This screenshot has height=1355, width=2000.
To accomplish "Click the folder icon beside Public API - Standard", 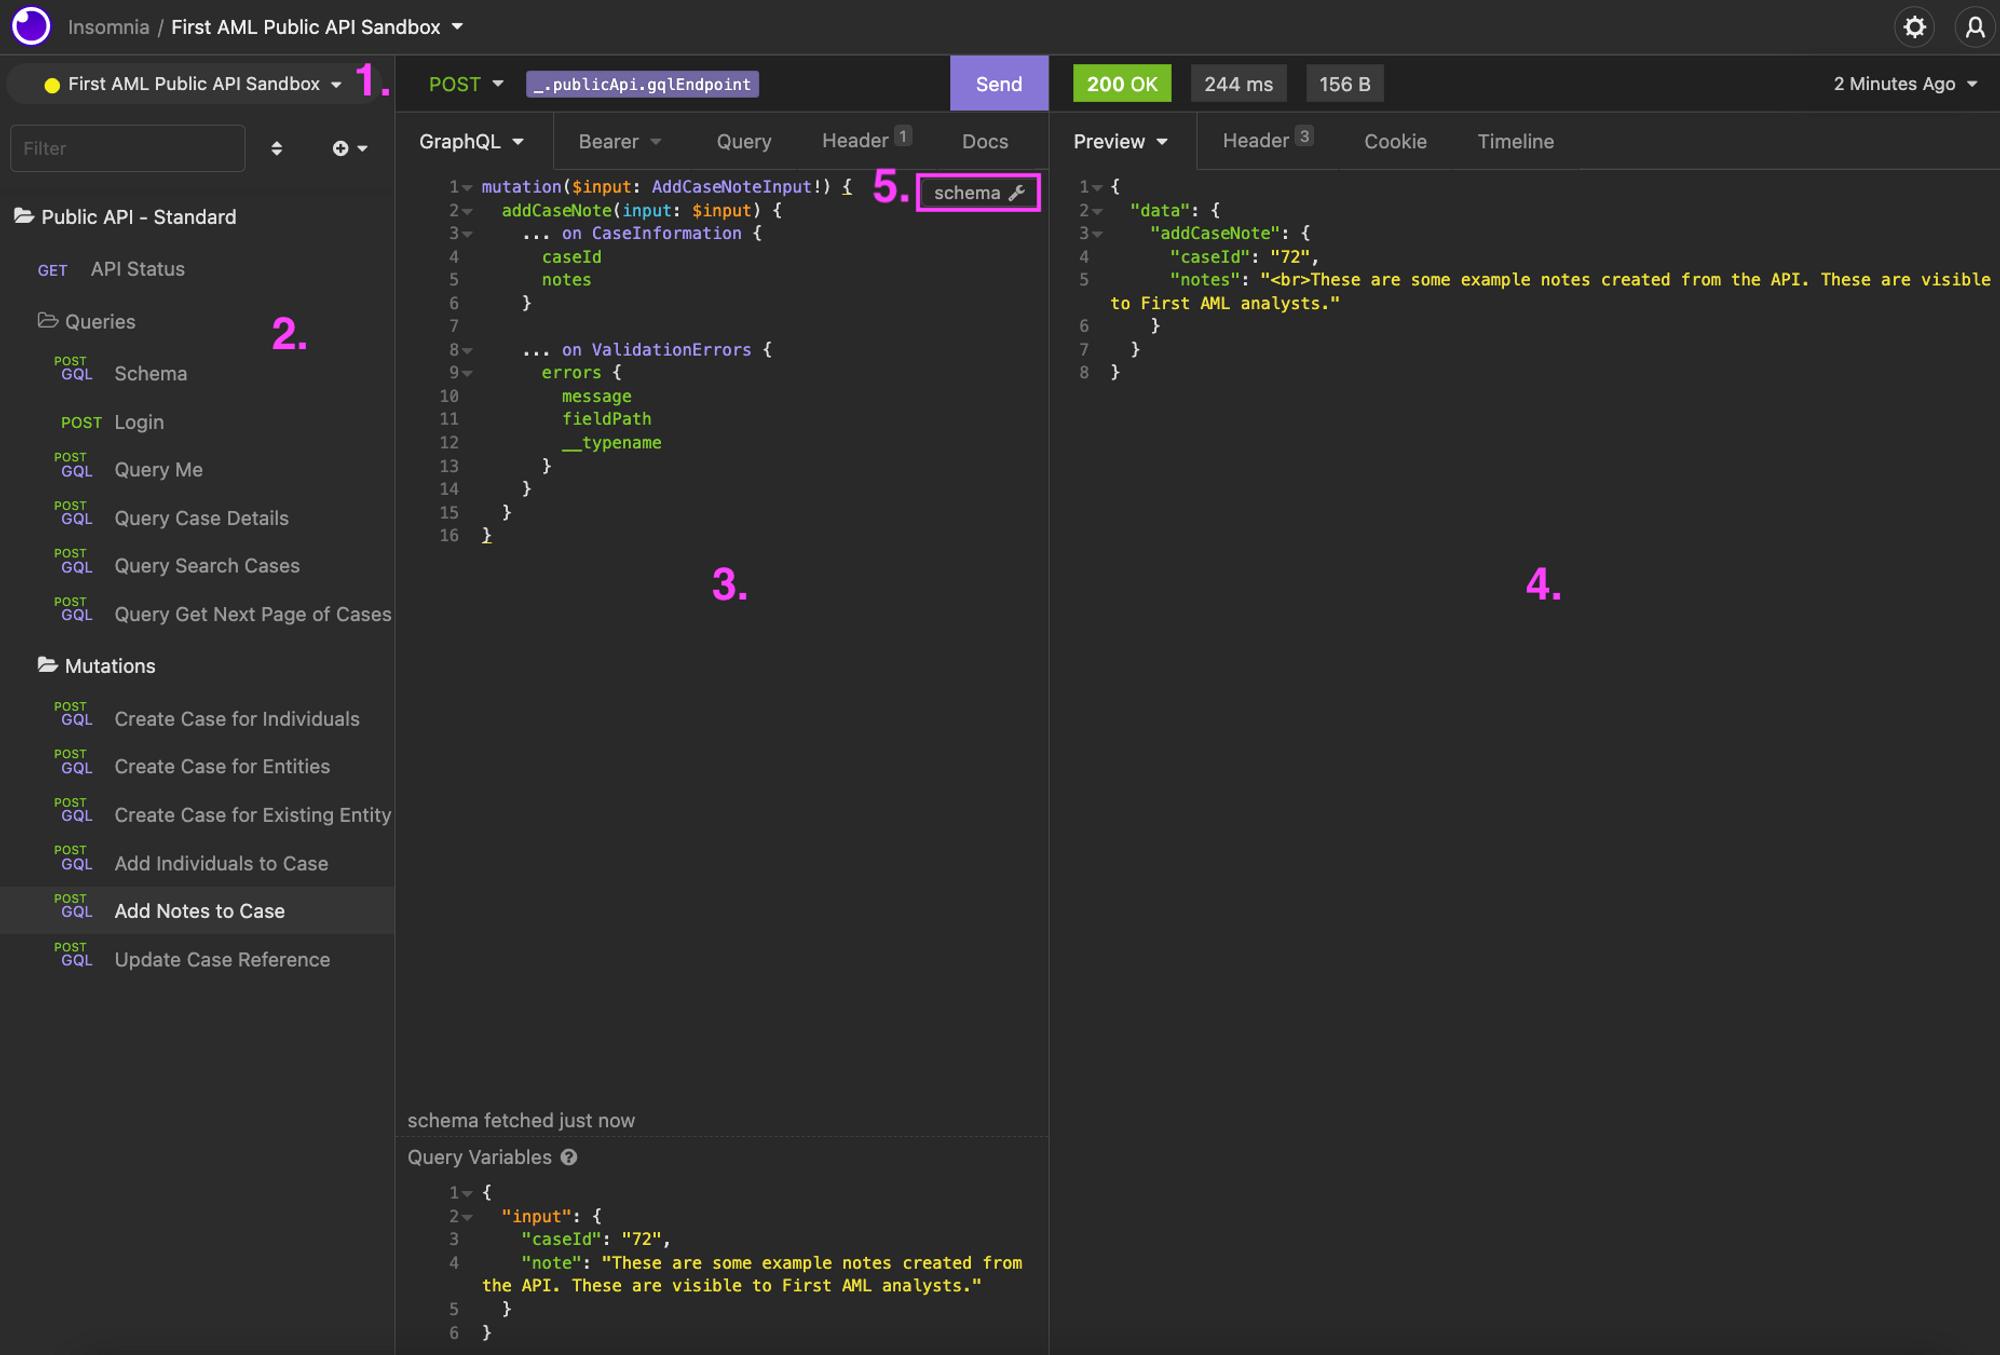I will click(23, 216).
